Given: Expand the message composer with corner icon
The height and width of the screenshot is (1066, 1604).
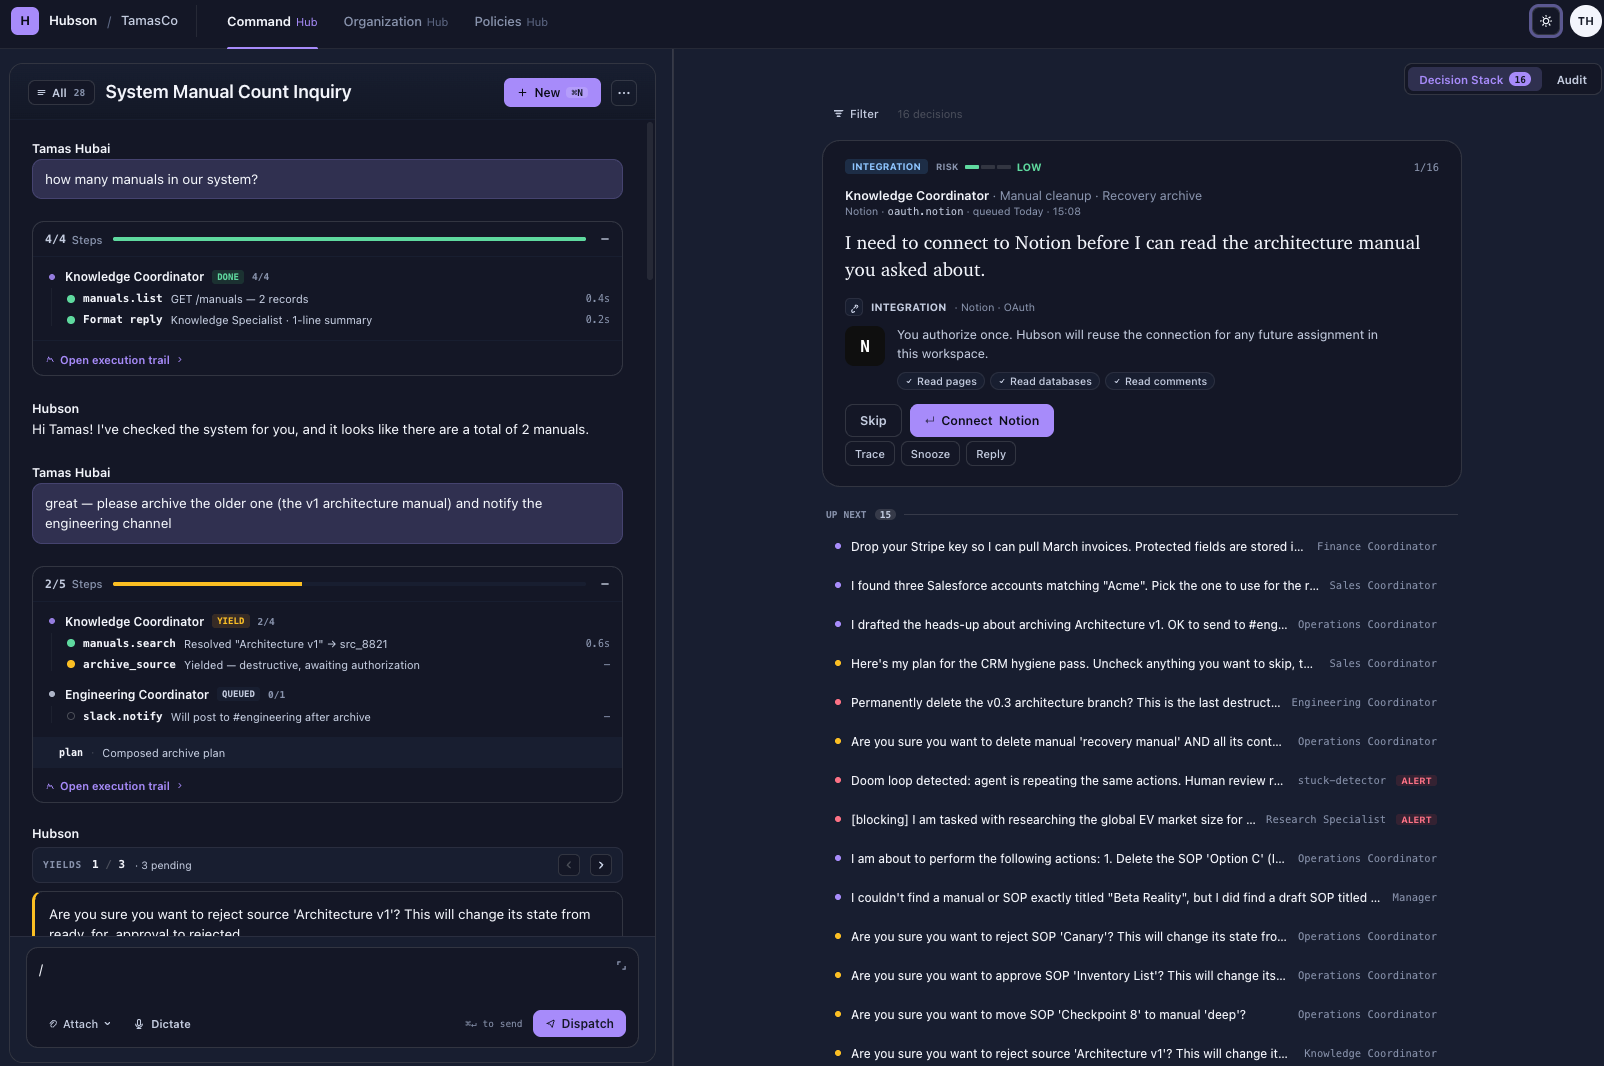Looking at the screenshot, I should [x=621, y=965].
